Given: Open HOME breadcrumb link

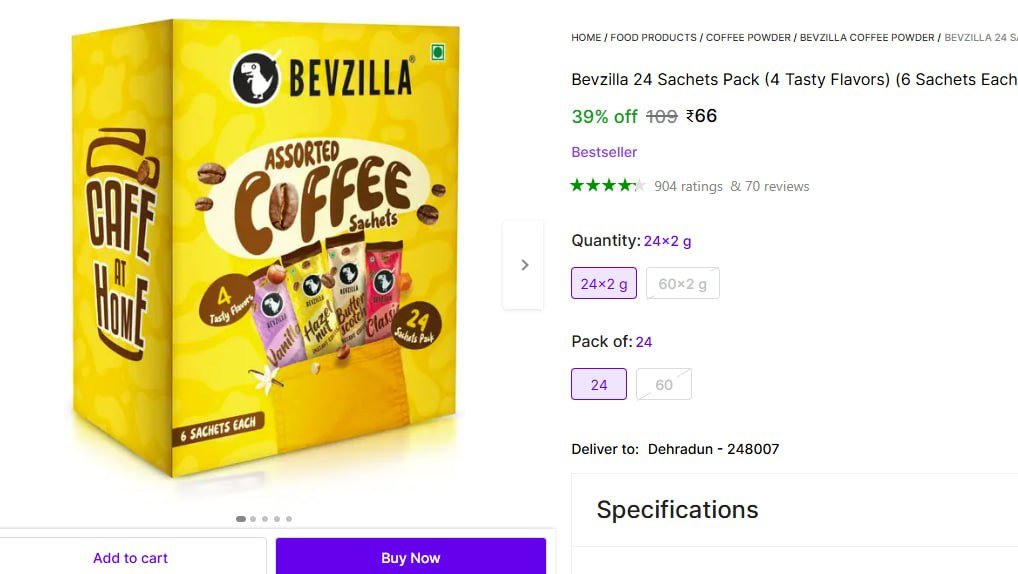Looking at the screenshot, I should [x=586, y=38].
